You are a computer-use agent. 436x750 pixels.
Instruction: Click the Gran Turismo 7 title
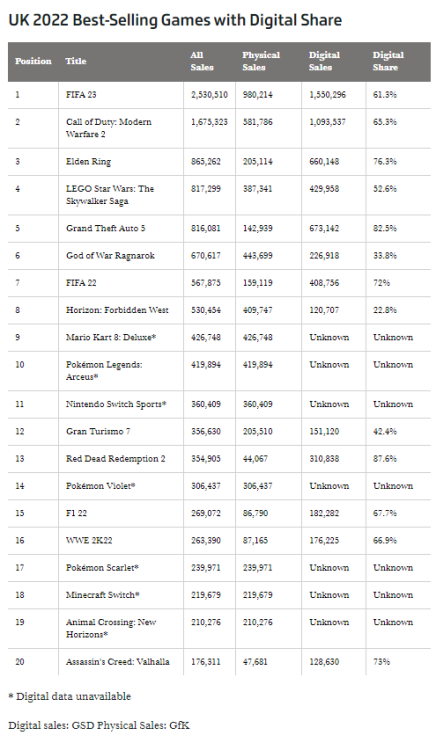click(x=98, y=431)
